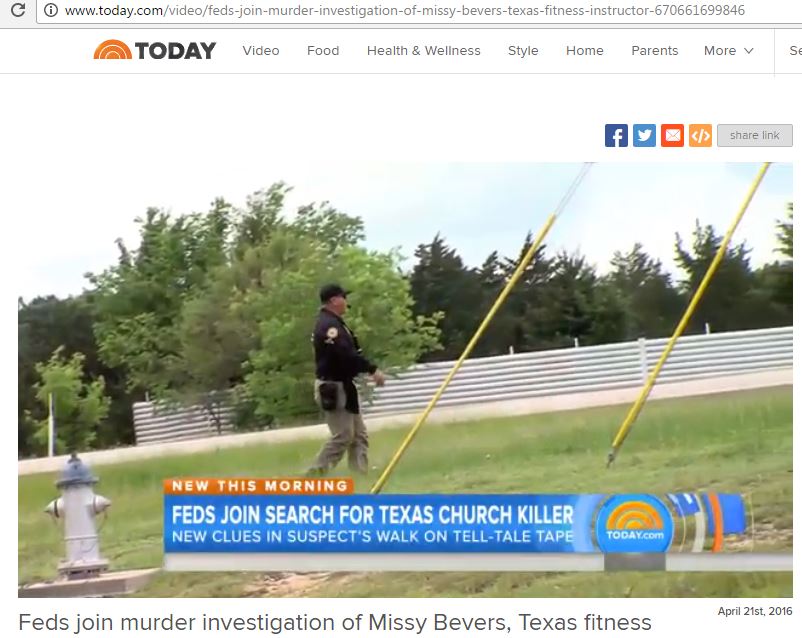
Task: Play the Texas church killer video
Action: 405,380
